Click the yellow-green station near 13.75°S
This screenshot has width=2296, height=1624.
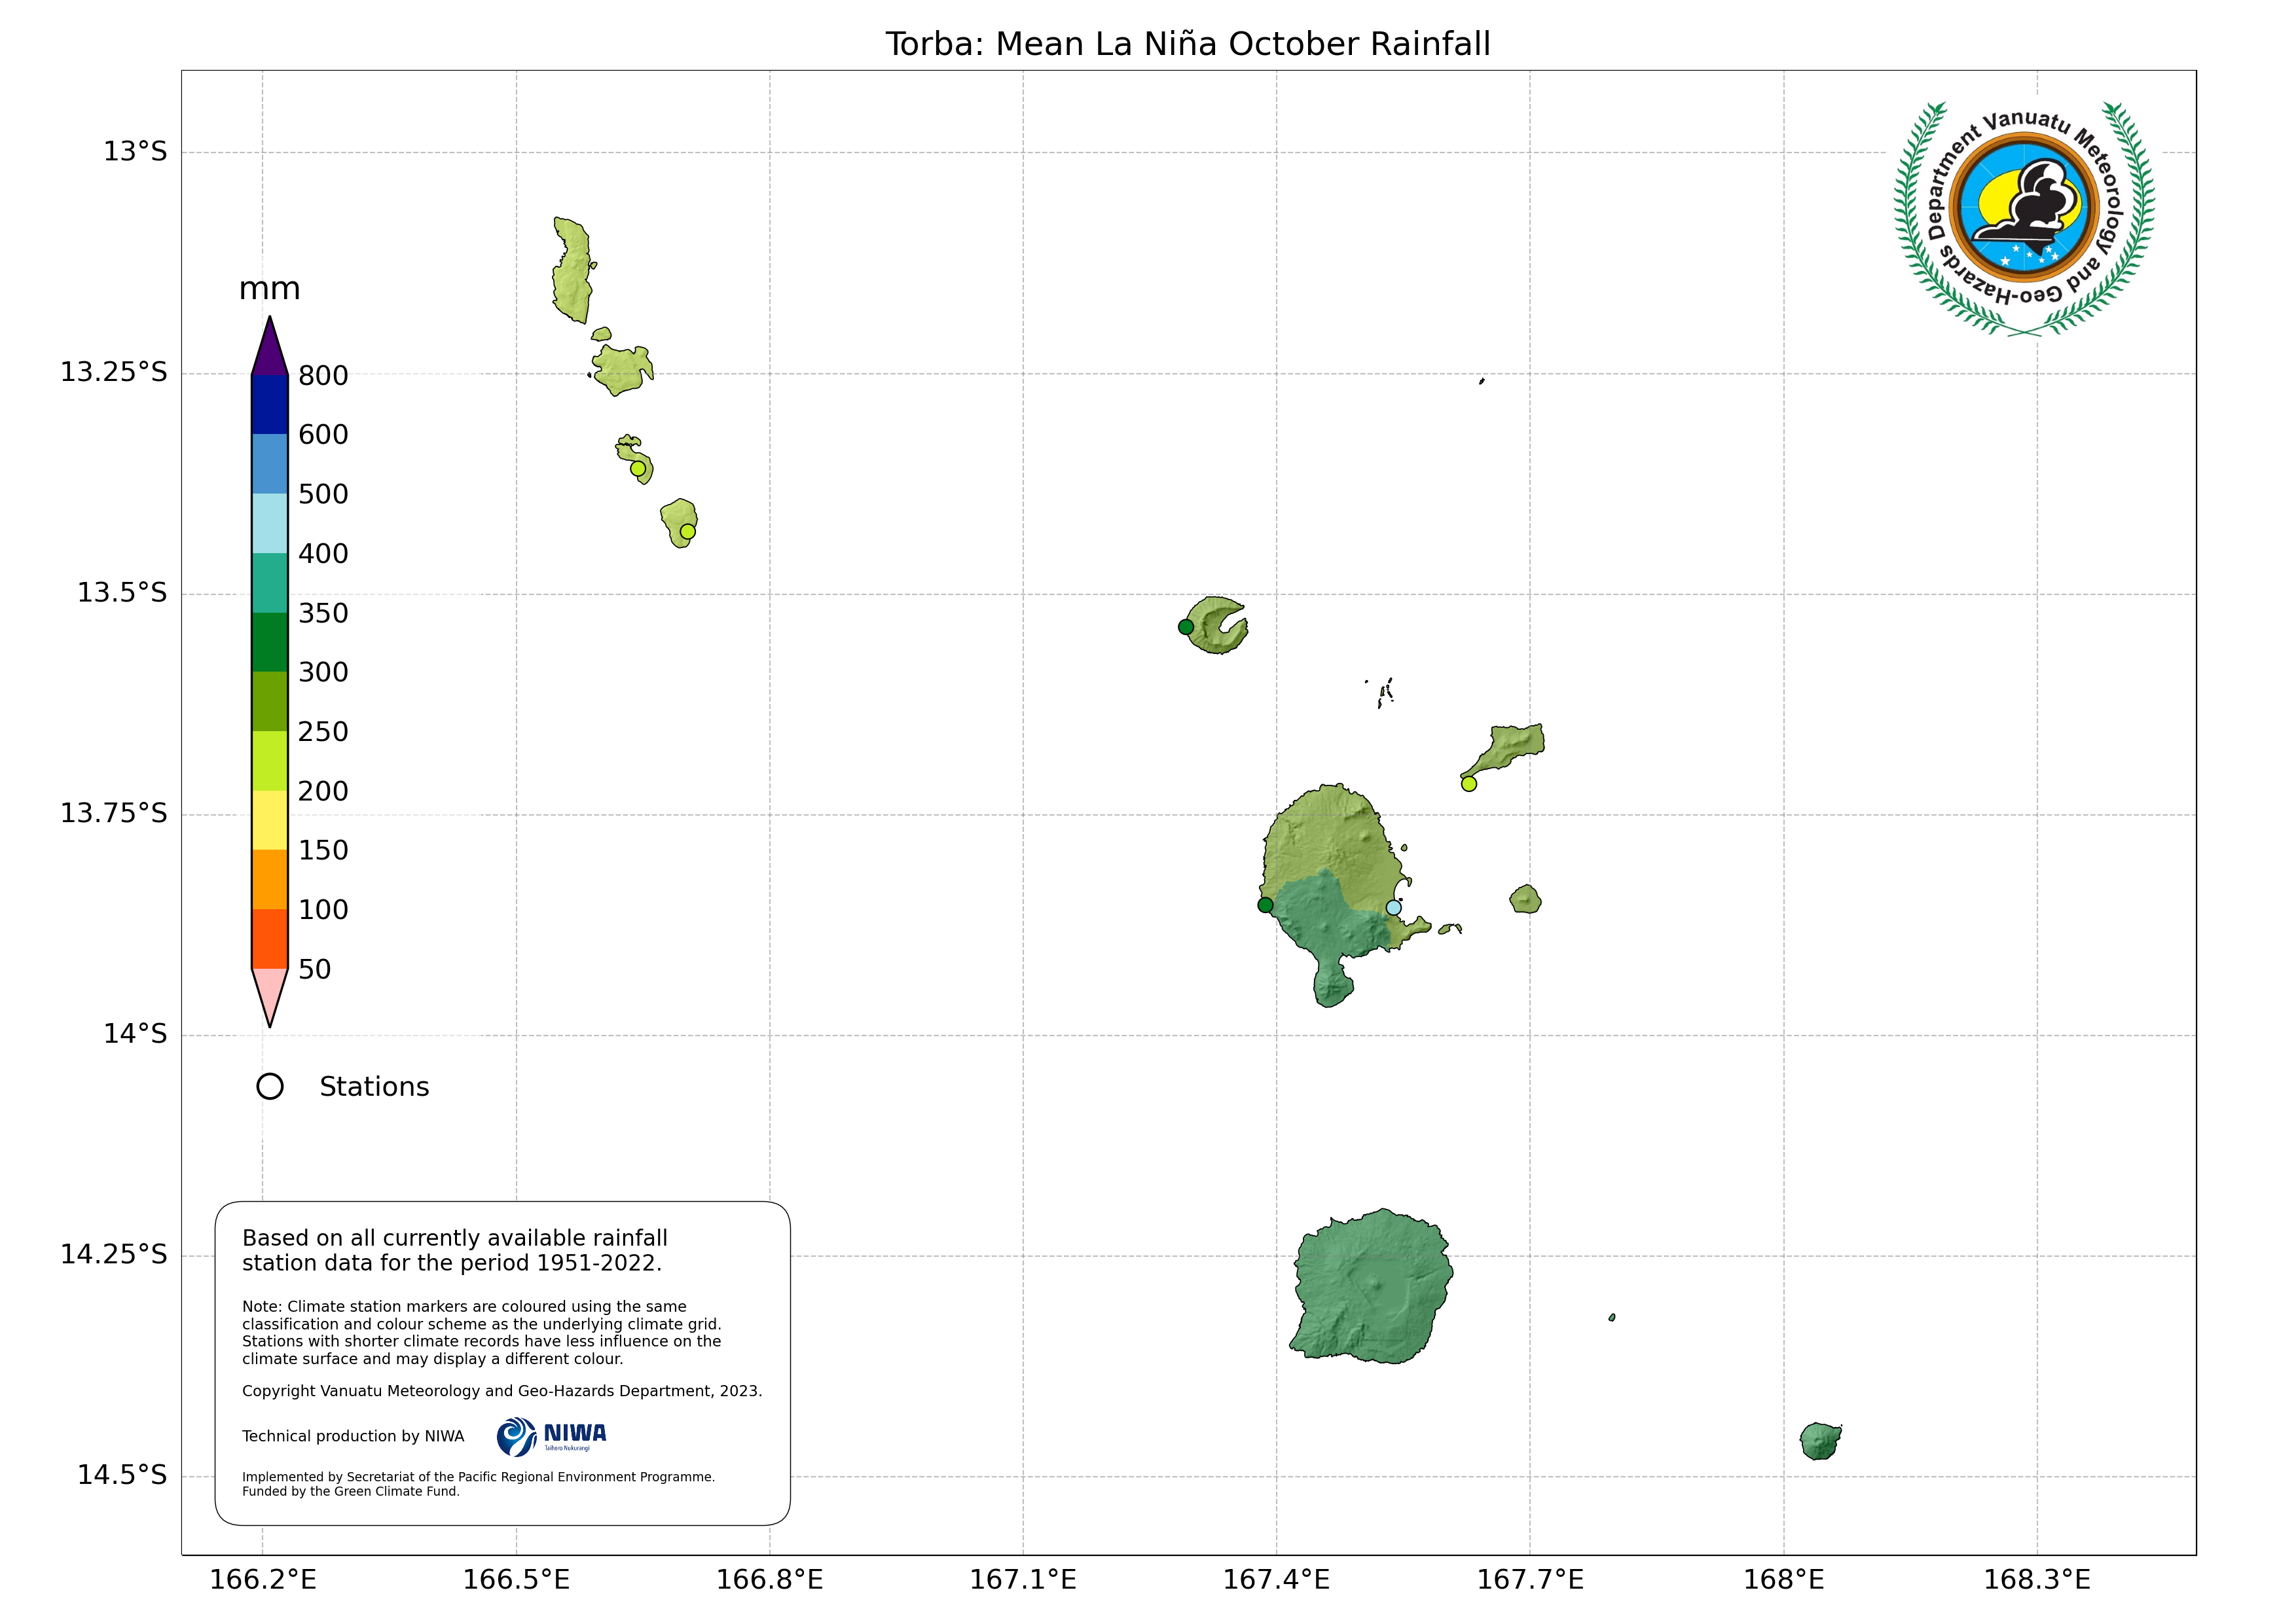(x=1469, y=784)
